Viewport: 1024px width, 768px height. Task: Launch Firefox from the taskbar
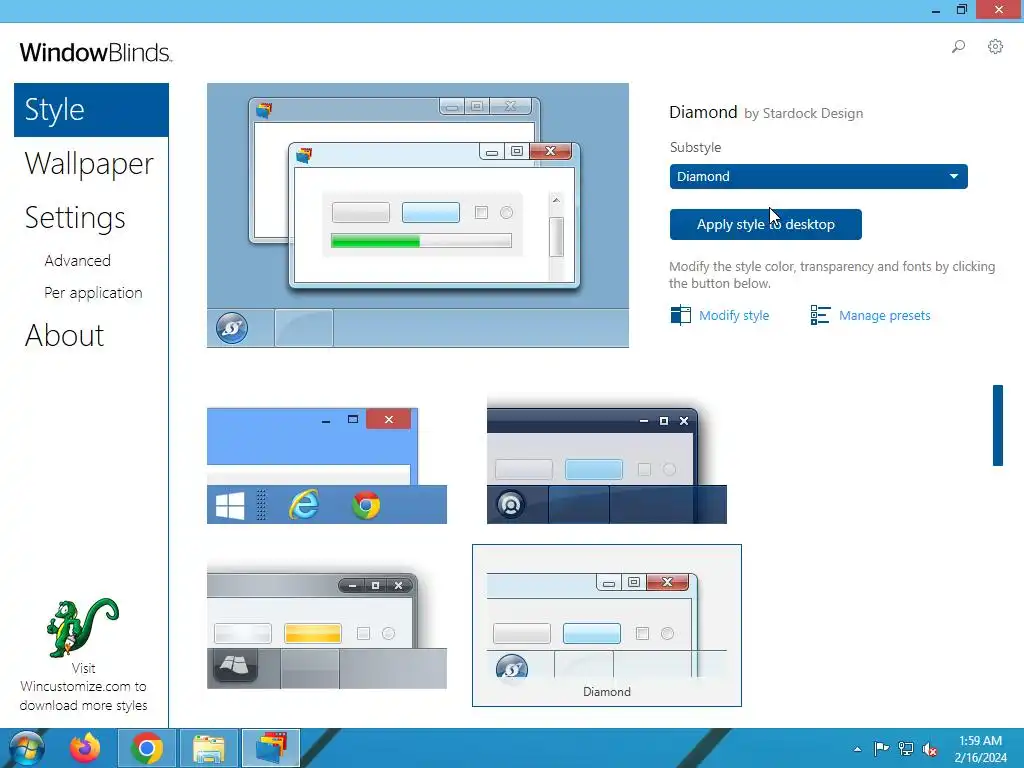86,748
